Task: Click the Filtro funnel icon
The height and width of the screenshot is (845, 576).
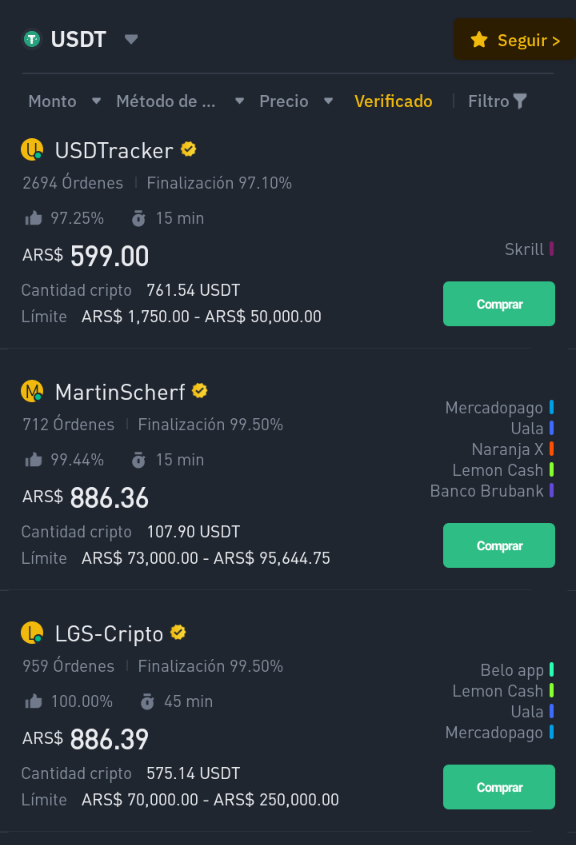Action: point(520,101)
